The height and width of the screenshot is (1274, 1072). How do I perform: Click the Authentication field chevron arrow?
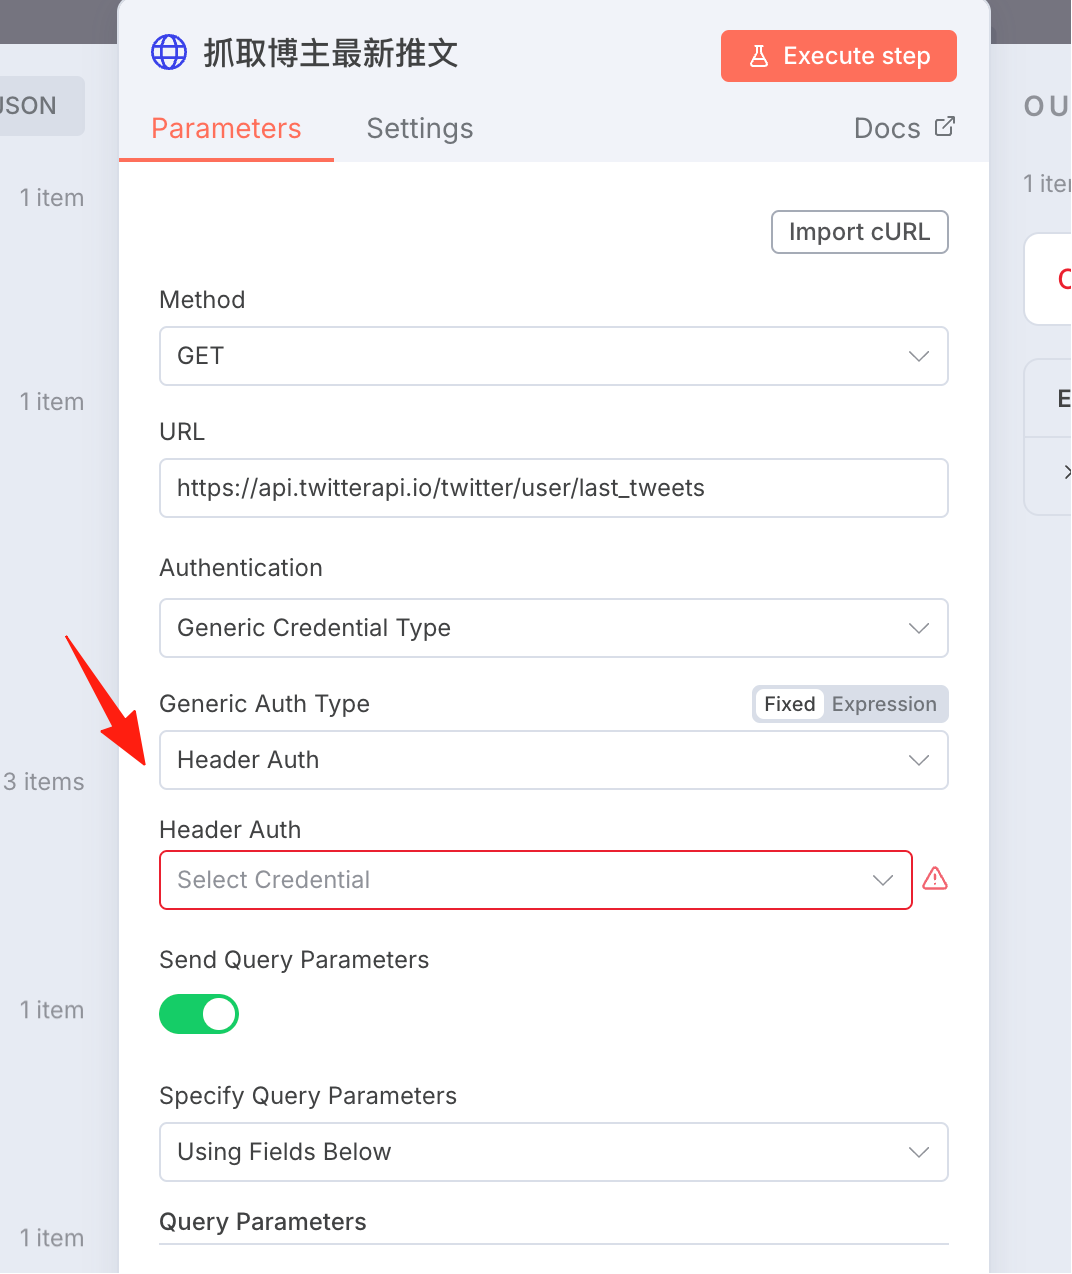919,628
